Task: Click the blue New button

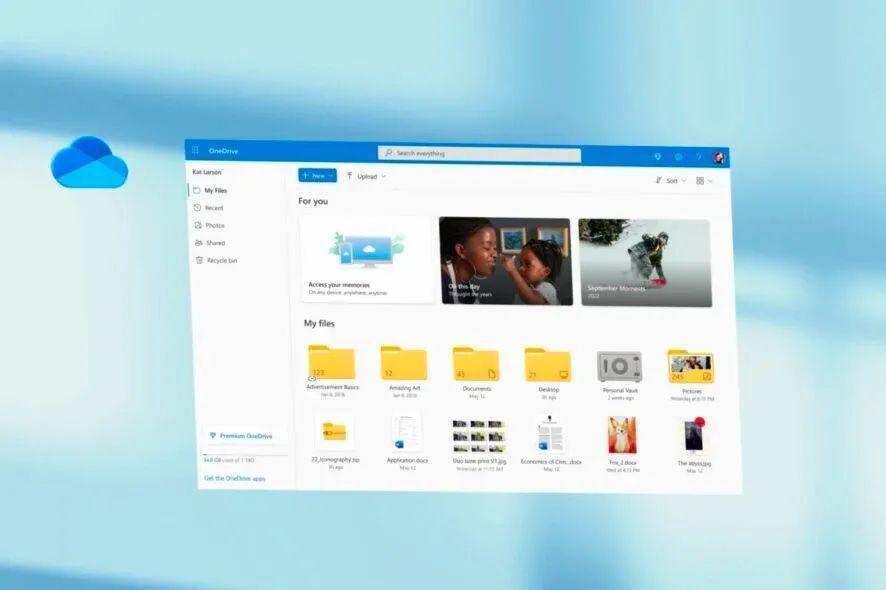Action: pyautogui.click(x=317, y=176)
